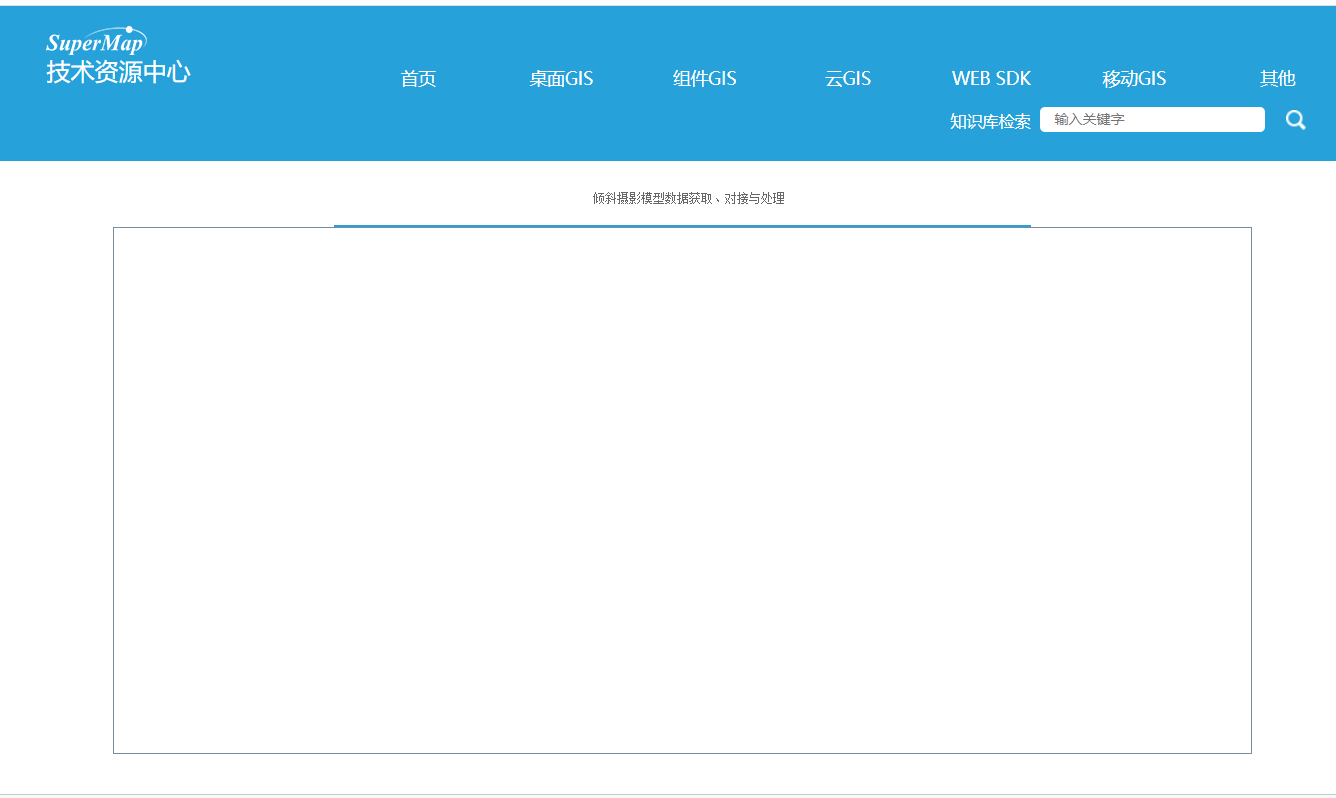
Task: Open the SuperMap 技术资源中心 logo
Action: [118, 56]
